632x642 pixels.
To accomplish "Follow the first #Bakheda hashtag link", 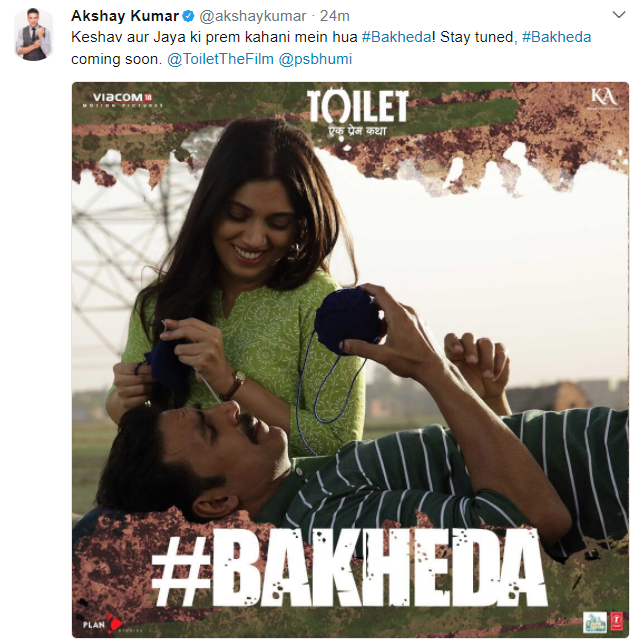I will [x=396, y=37].
